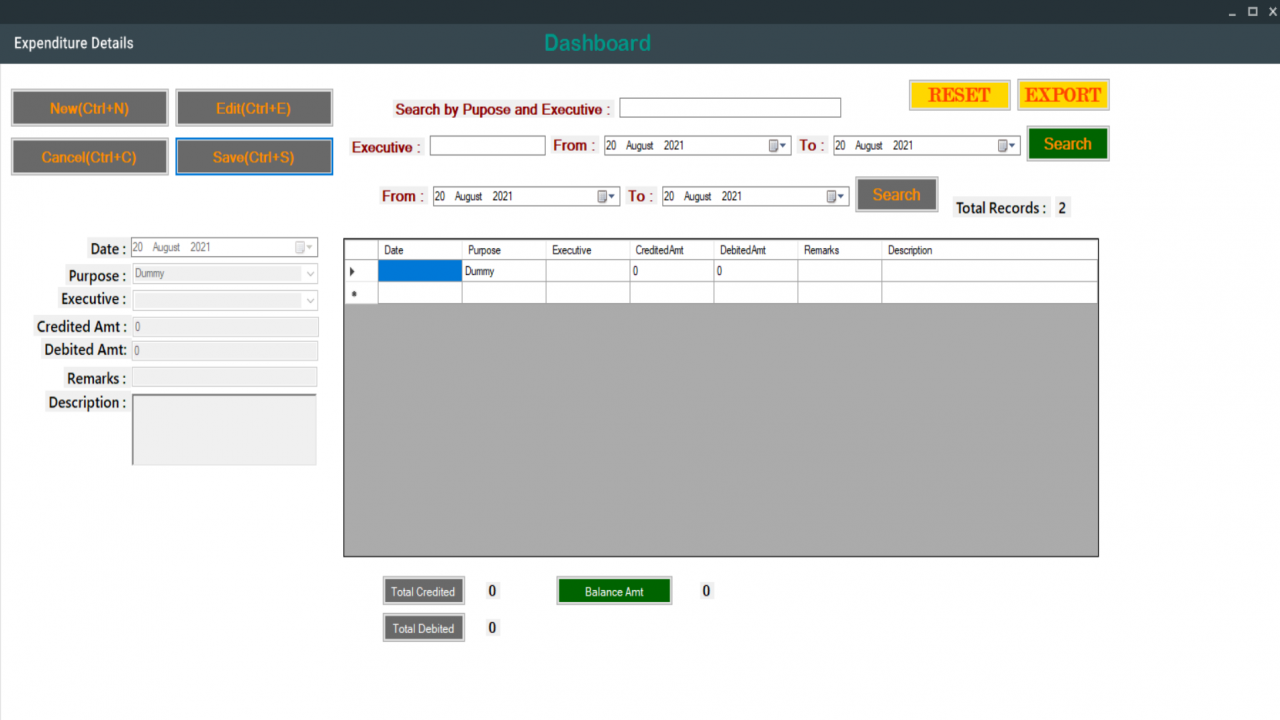Click the yellow EXPORT button
This screenshot has width=1280, height=720.
tap(1063, 95)
